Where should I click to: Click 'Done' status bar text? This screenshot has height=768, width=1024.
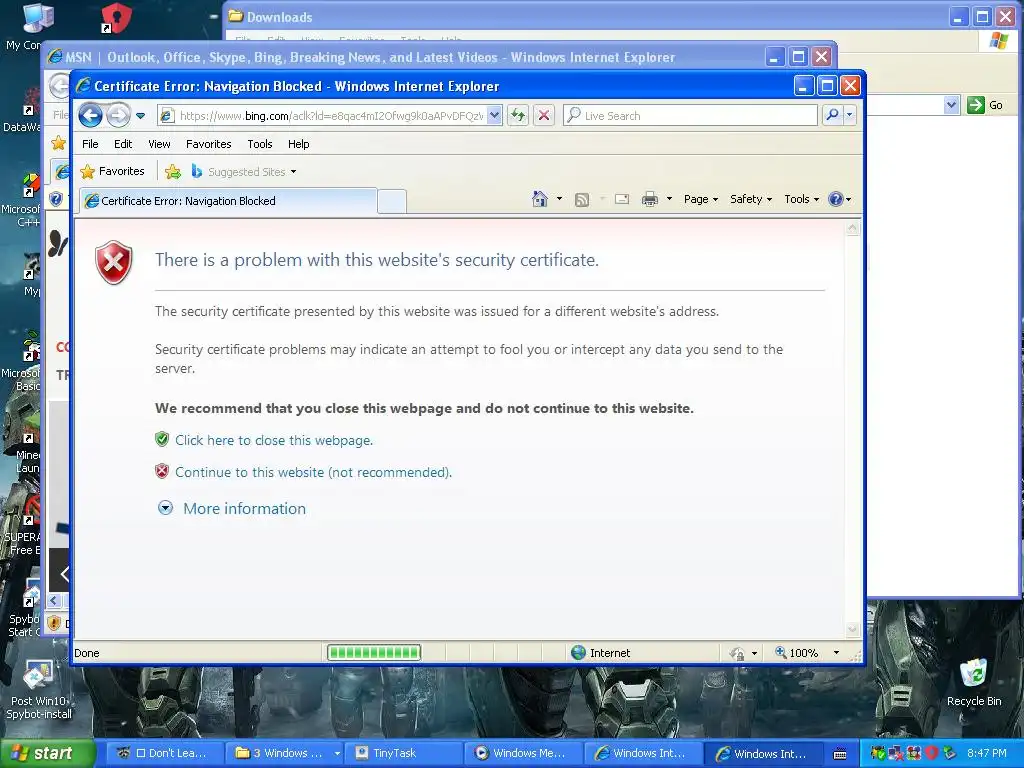coord(87,653)
